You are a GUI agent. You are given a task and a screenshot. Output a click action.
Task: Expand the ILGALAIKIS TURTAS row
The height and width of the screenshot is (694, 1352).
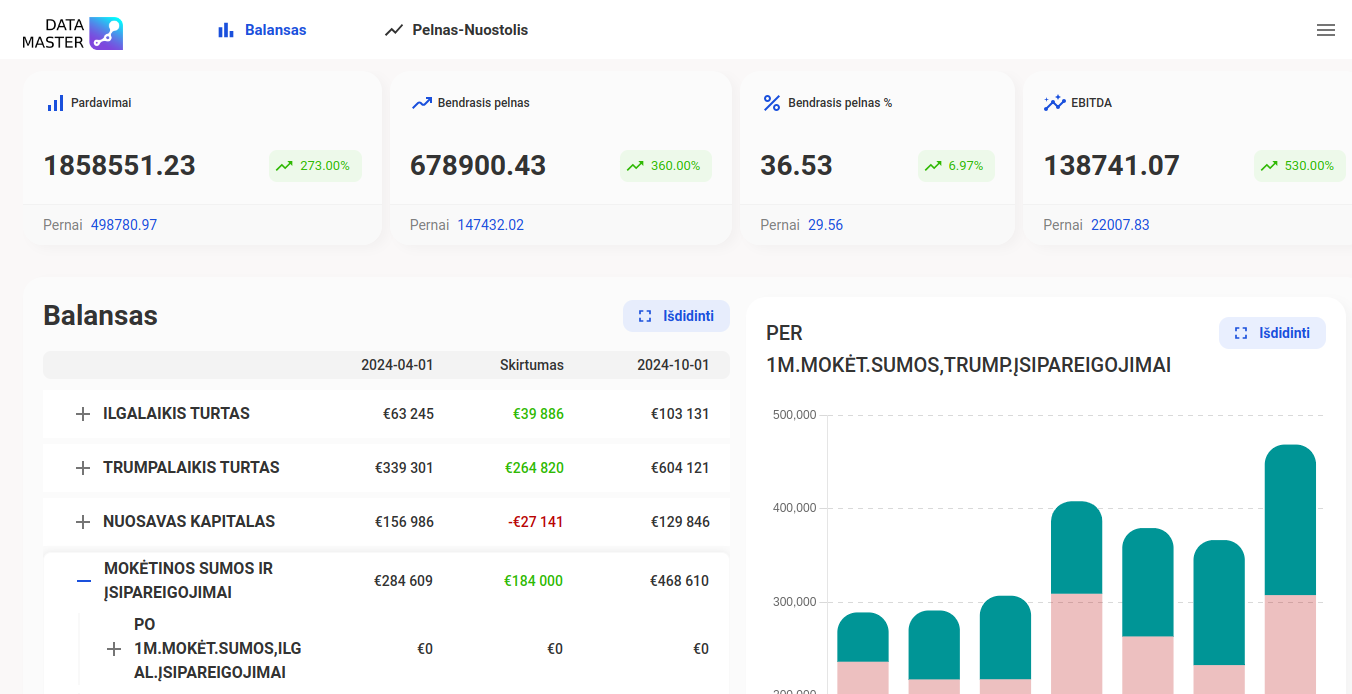click(x=83, y=414)
